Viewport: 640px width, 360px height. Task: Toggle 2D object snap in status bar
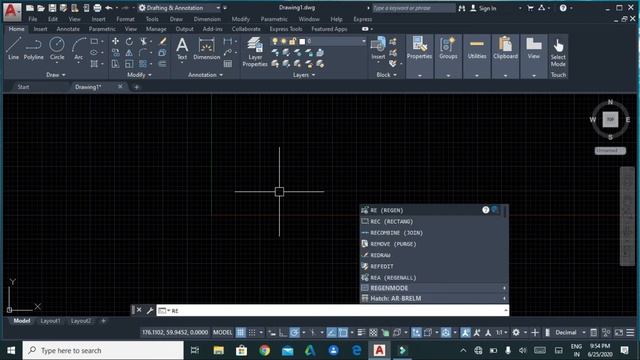coord(343,333)
